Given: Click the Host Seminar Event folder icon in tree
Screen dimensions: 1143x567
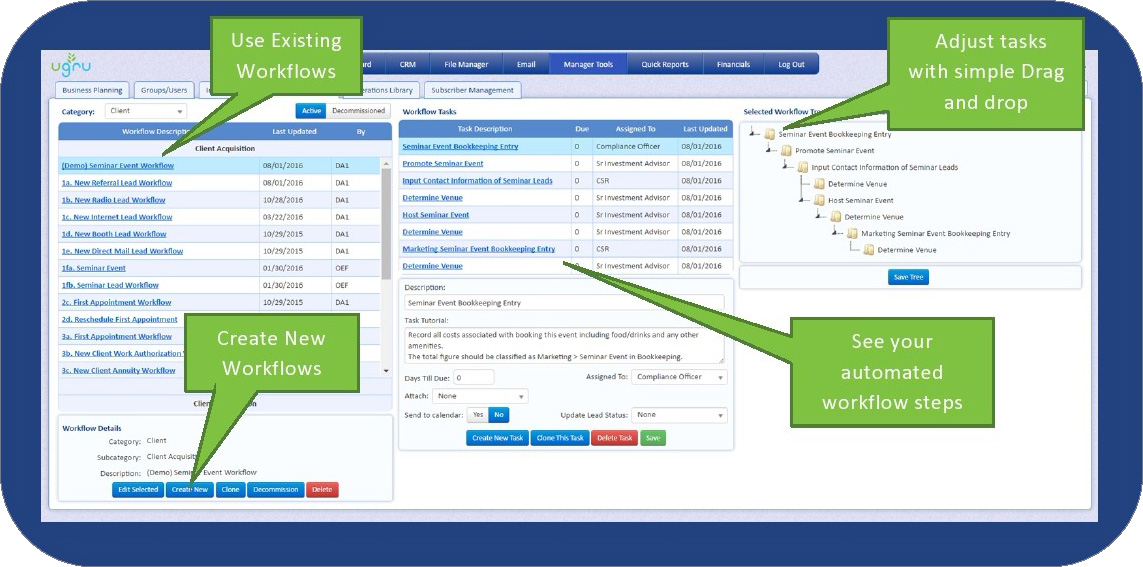Looking at the screenshot, I should tap(819, 200).
